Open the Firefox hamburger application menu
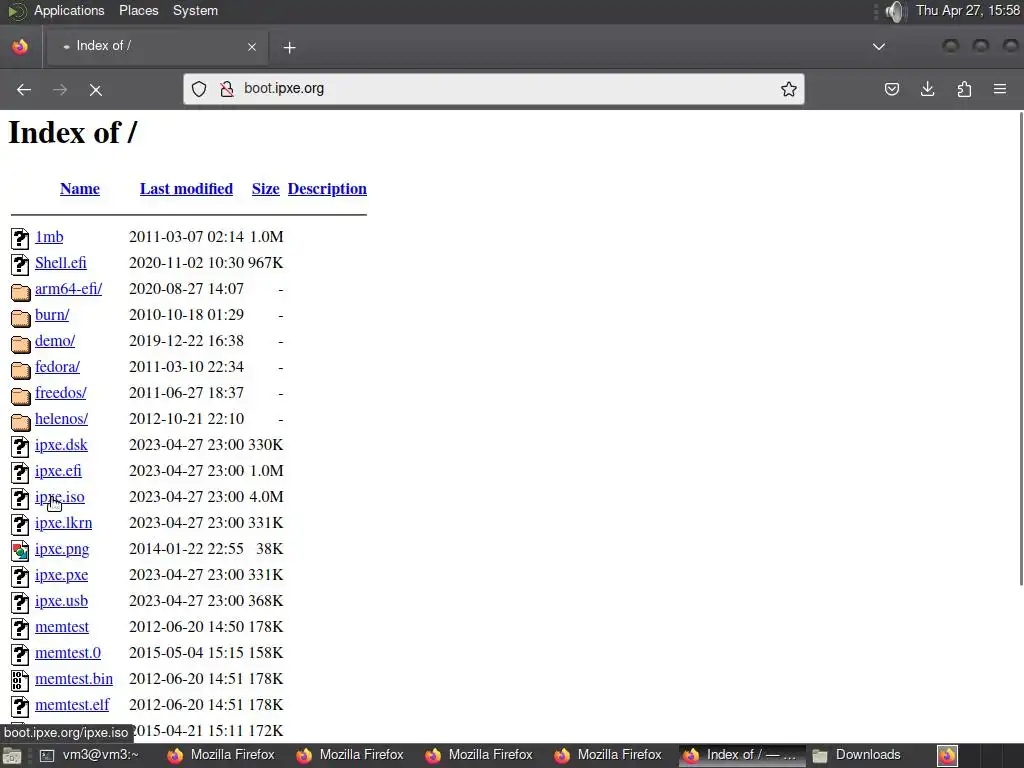Image resolution: width=1024 pixels, height=768 pixels. pos(1000,89)
